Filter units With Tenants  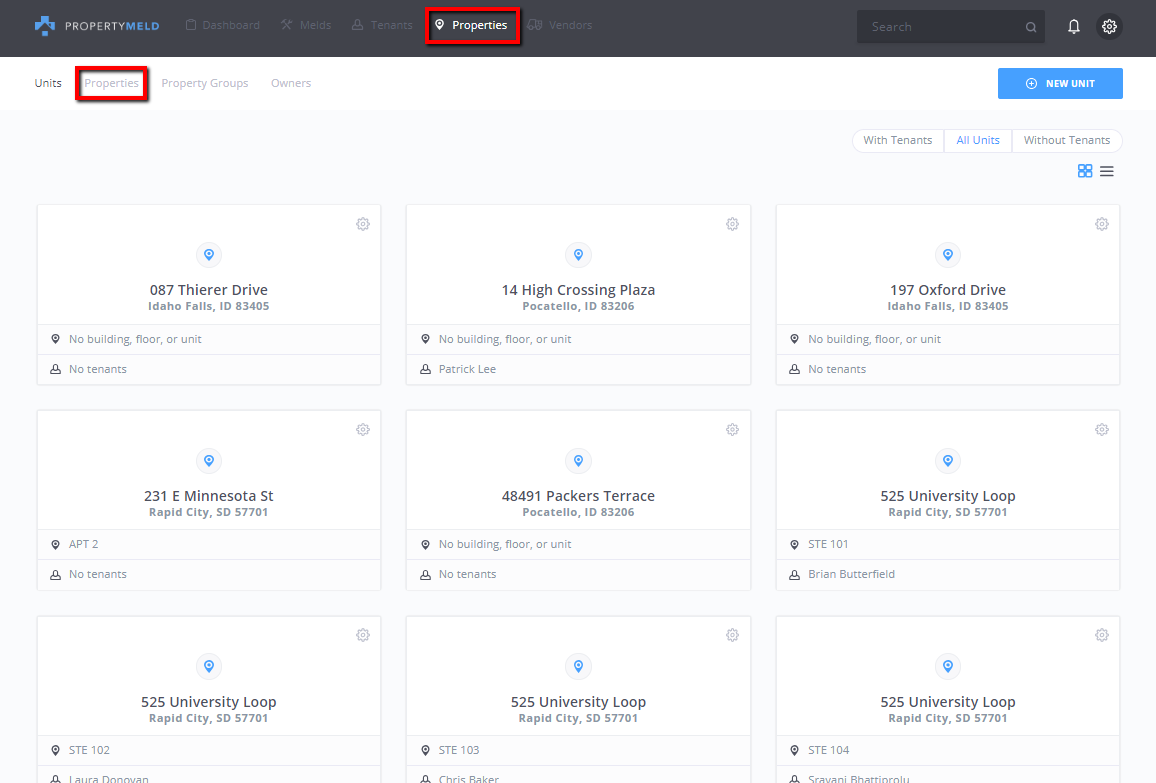(897, 140)
